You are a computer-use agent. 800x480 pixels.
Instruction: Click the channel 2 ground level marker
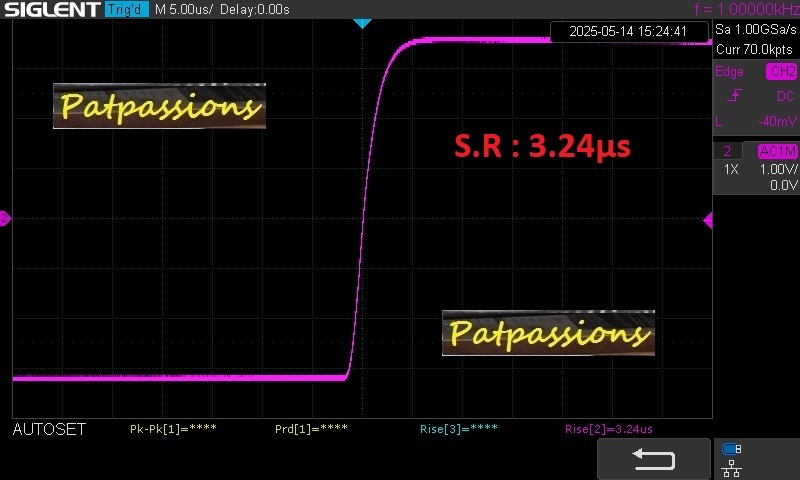(x=5, y=218)
